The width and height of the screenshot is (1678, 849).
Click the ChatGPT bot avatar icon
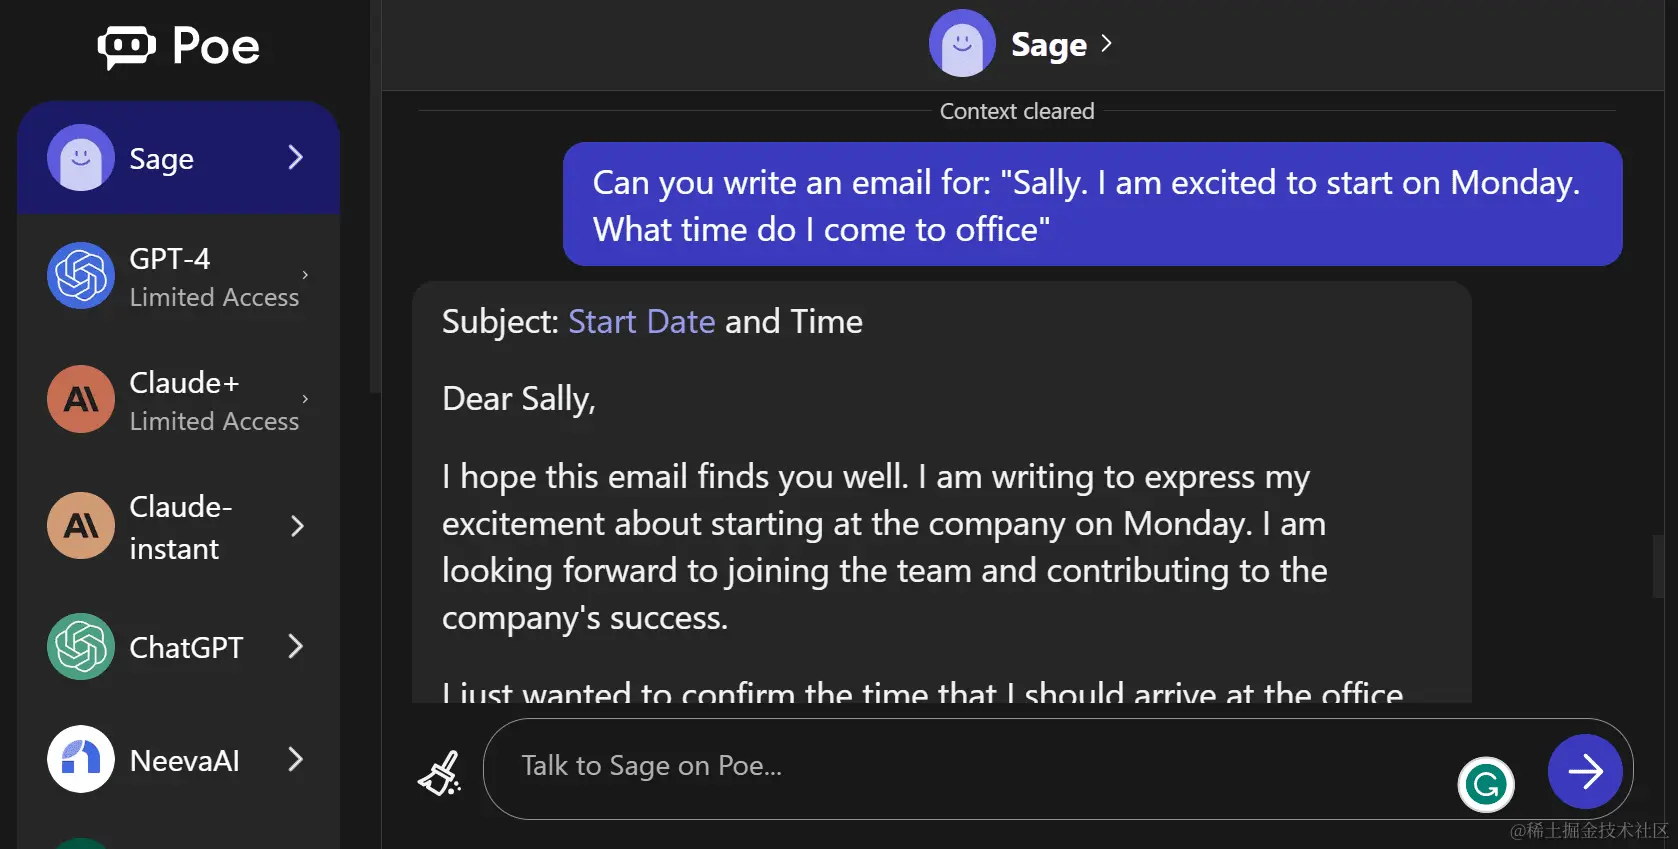coord(81,647)
